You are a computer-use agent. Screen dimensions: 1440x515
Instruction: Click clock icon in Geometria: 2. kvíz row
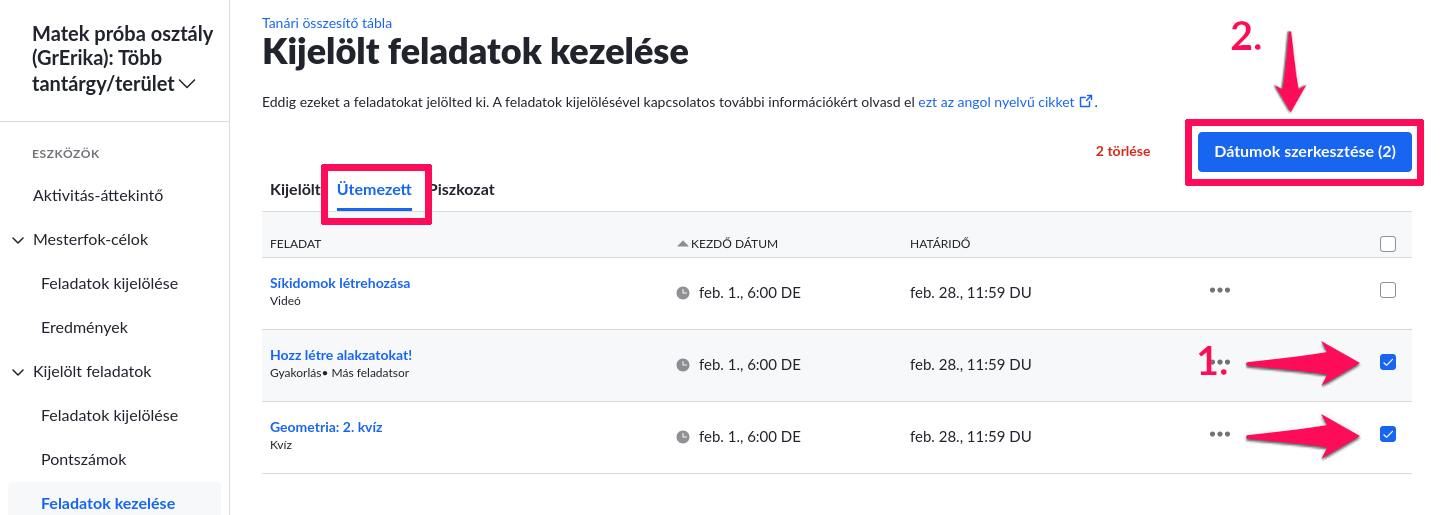point(683,437)
